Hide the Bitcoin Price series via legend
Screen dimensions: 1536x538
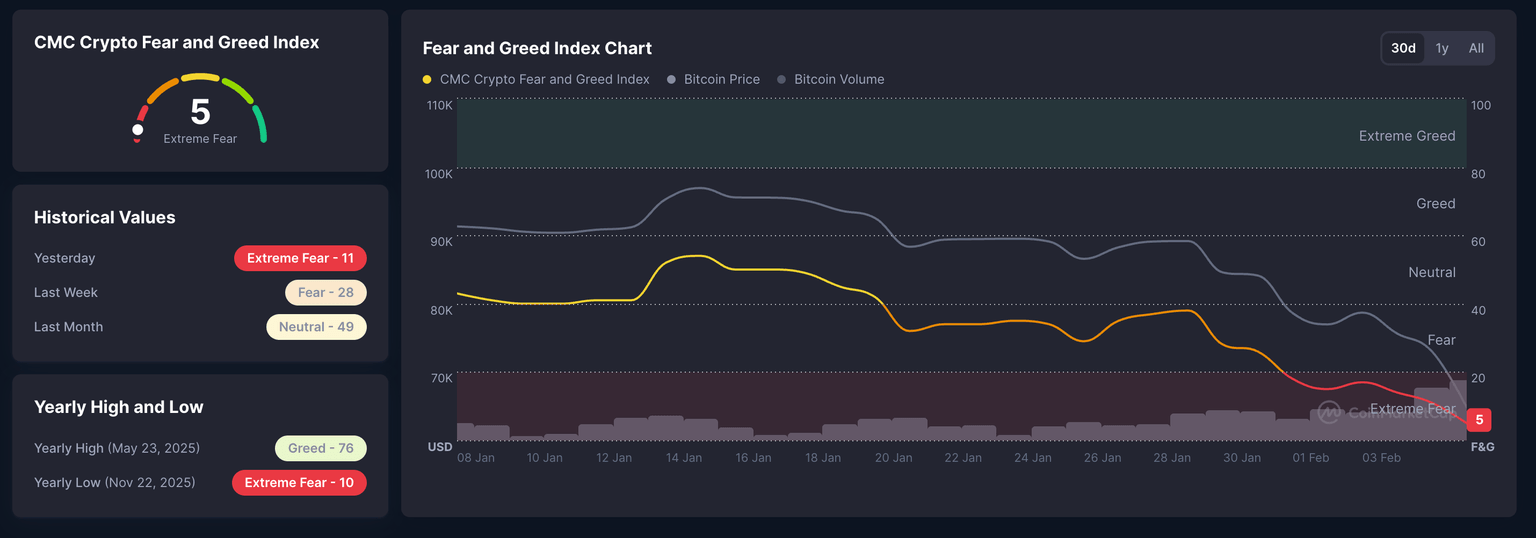point(721,80)
